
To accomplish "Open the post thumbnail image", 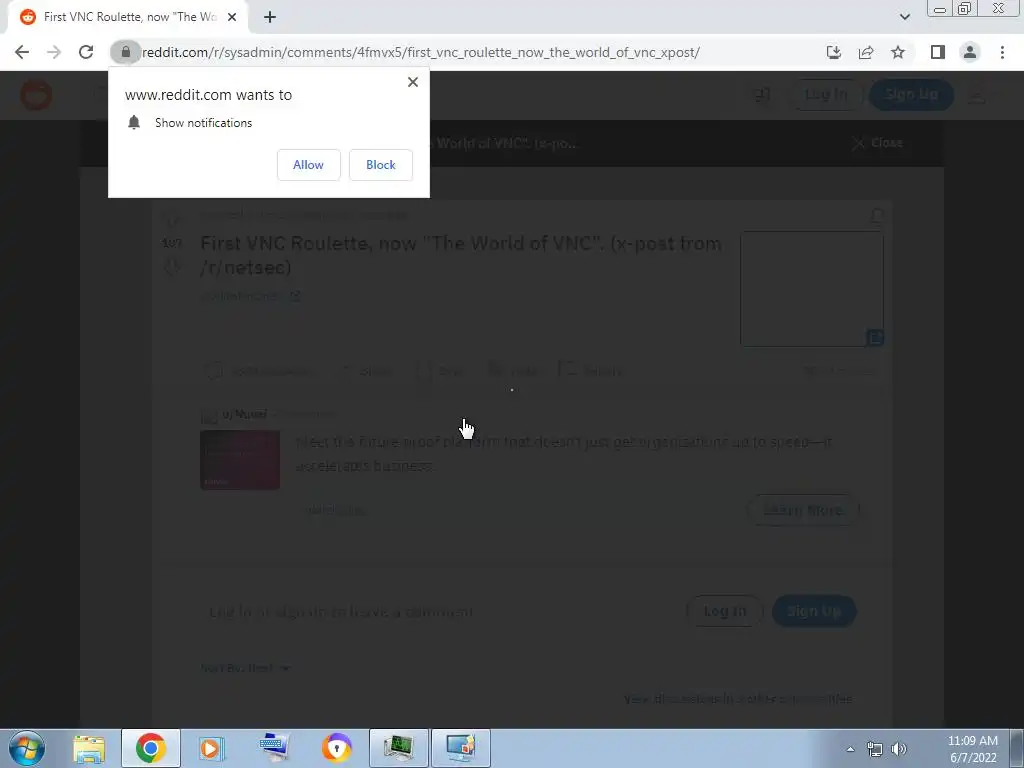I will (812, 289).
